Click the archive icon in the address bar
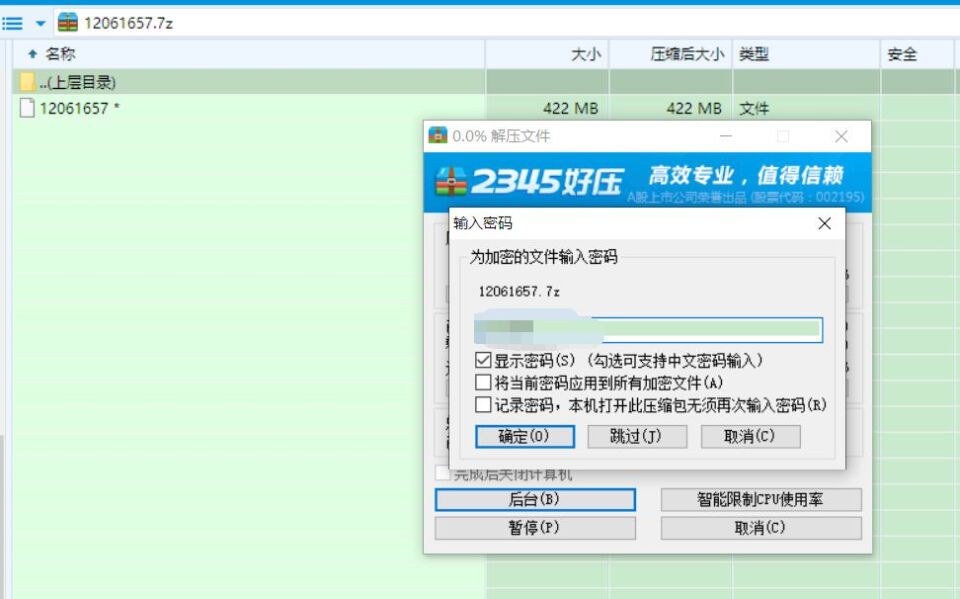 pos(66,21)
